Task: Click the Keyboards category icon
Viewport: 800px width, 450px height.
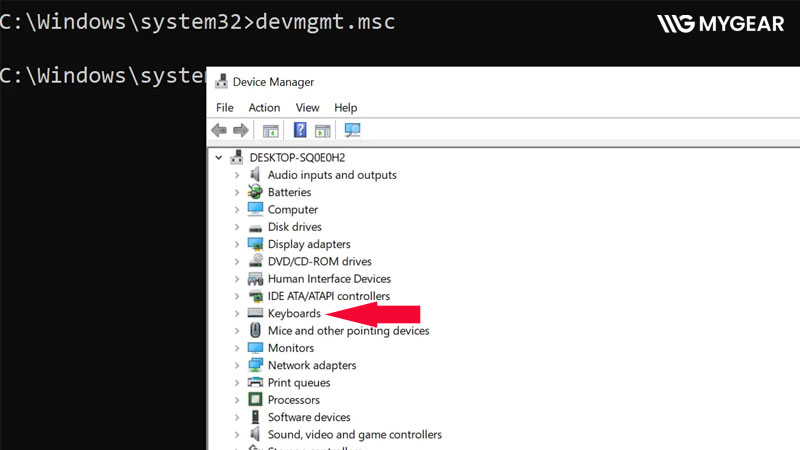Action: click(255, 313)
